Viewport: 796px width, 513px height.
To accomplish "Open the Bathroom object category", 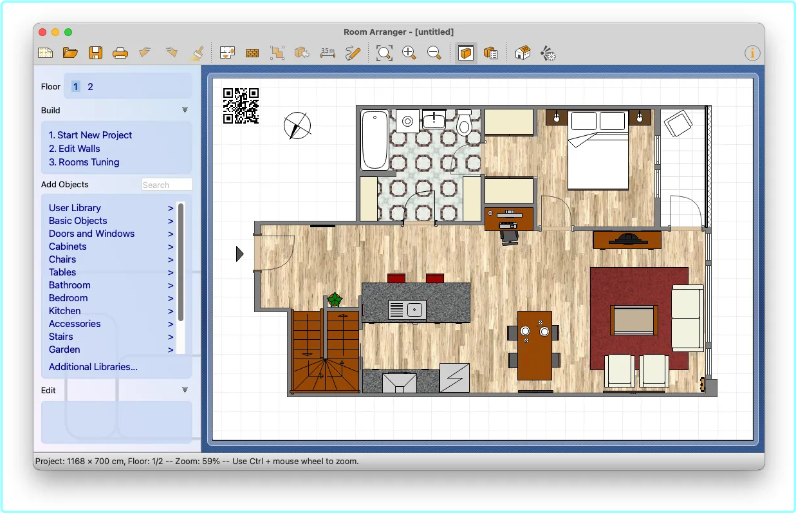I will (x=69, y=285).
